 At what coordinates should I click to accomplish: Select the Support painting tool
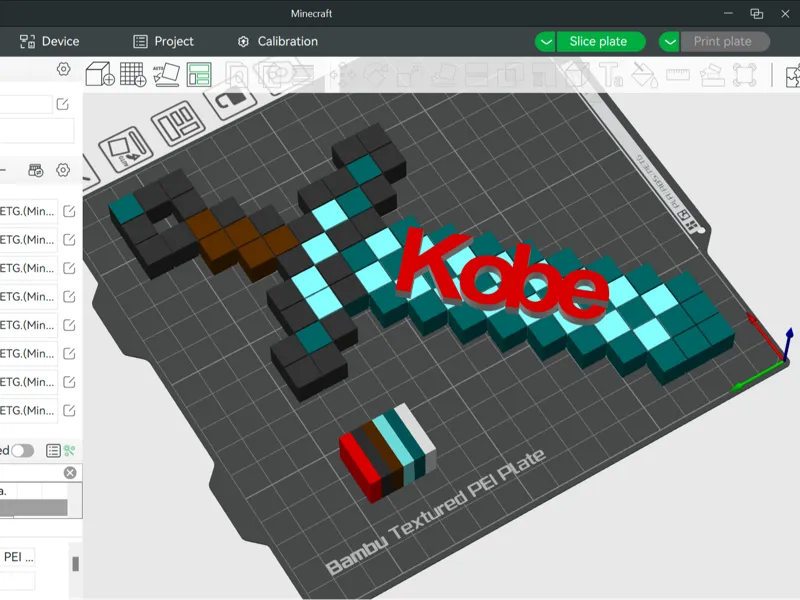(543, 75)
